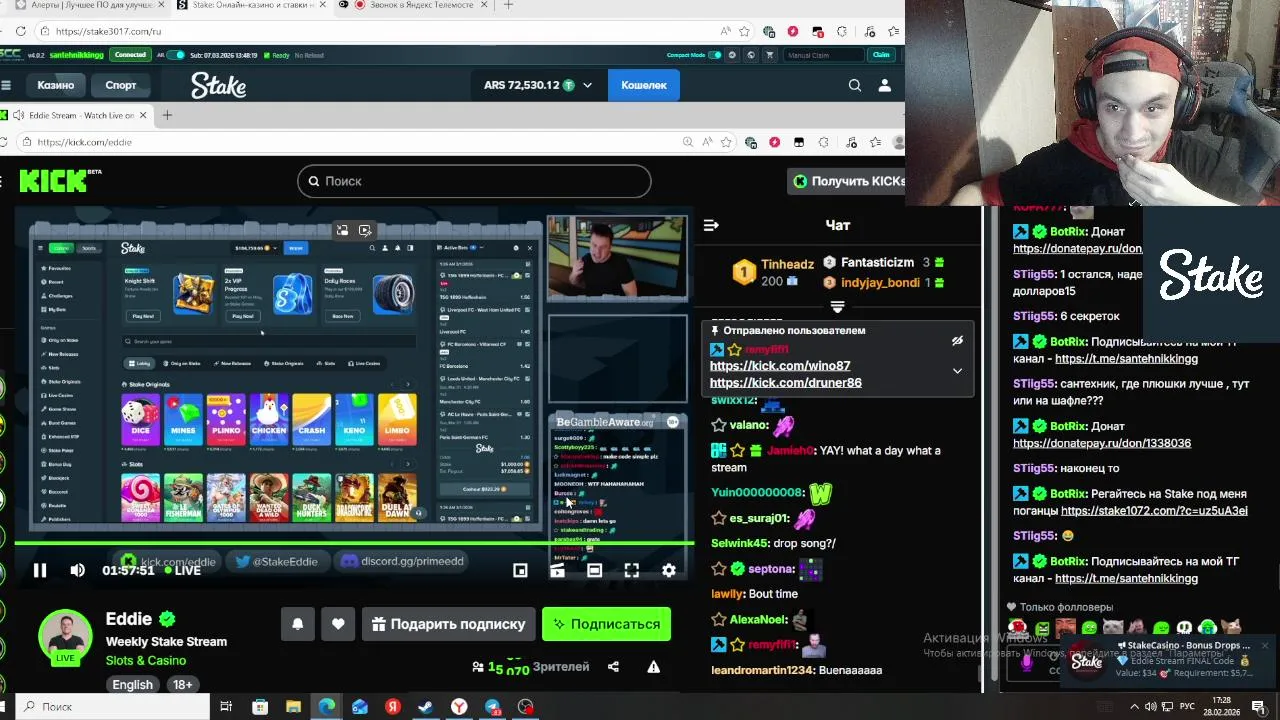The height and width of the screenshot is (720, 1280).
Task: Close the StakeCasino Bonus Drops notification
Action: [1264, 646]
